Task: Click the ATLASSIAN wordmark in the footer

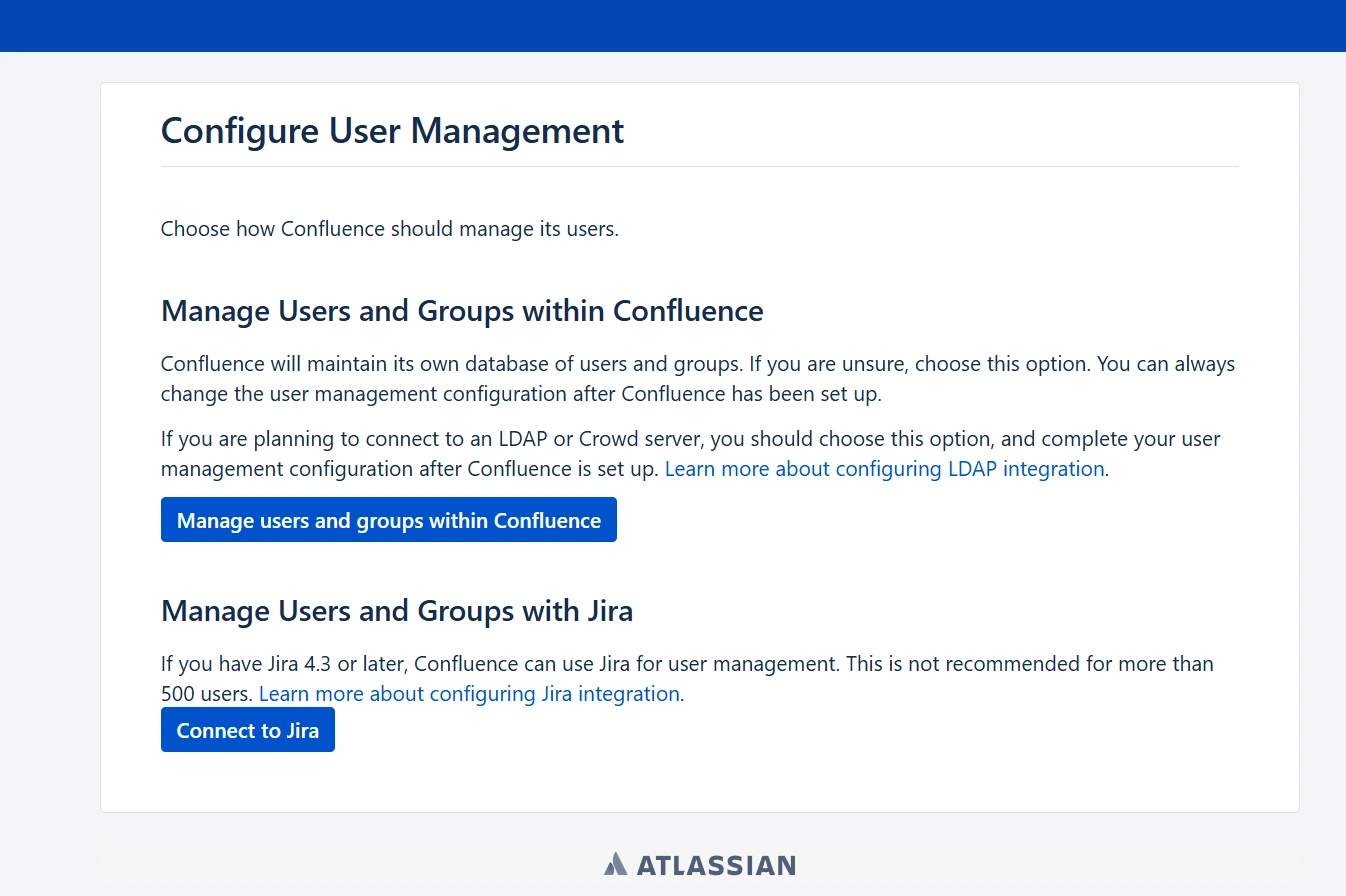Action: 716,865
